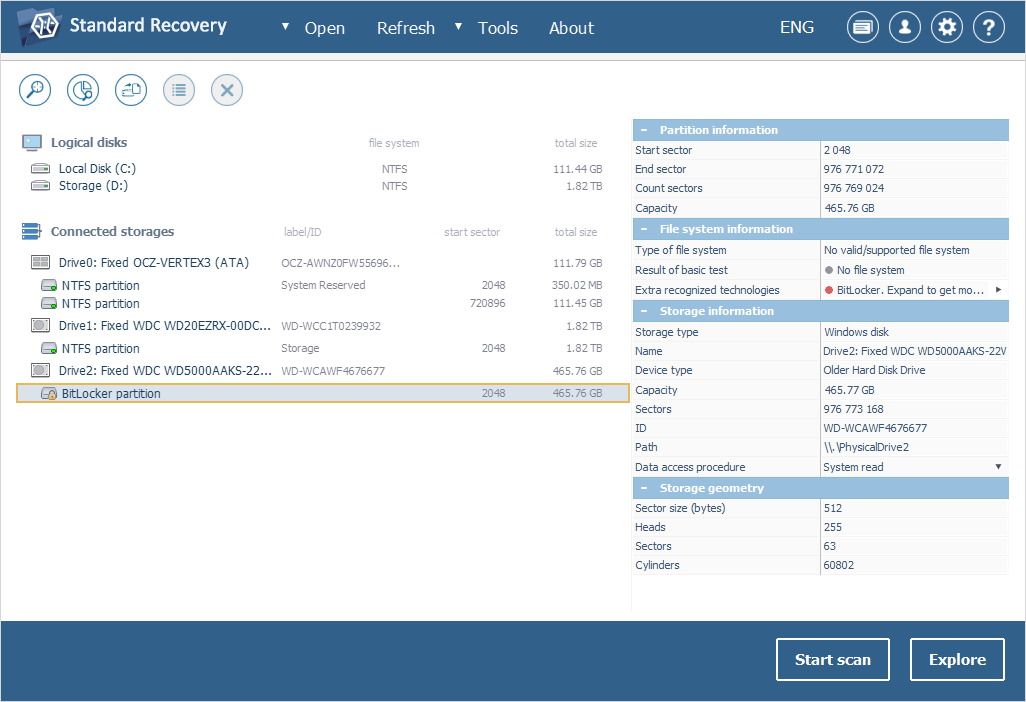
Task: Click the Explore button
Action: pos(957,659)
